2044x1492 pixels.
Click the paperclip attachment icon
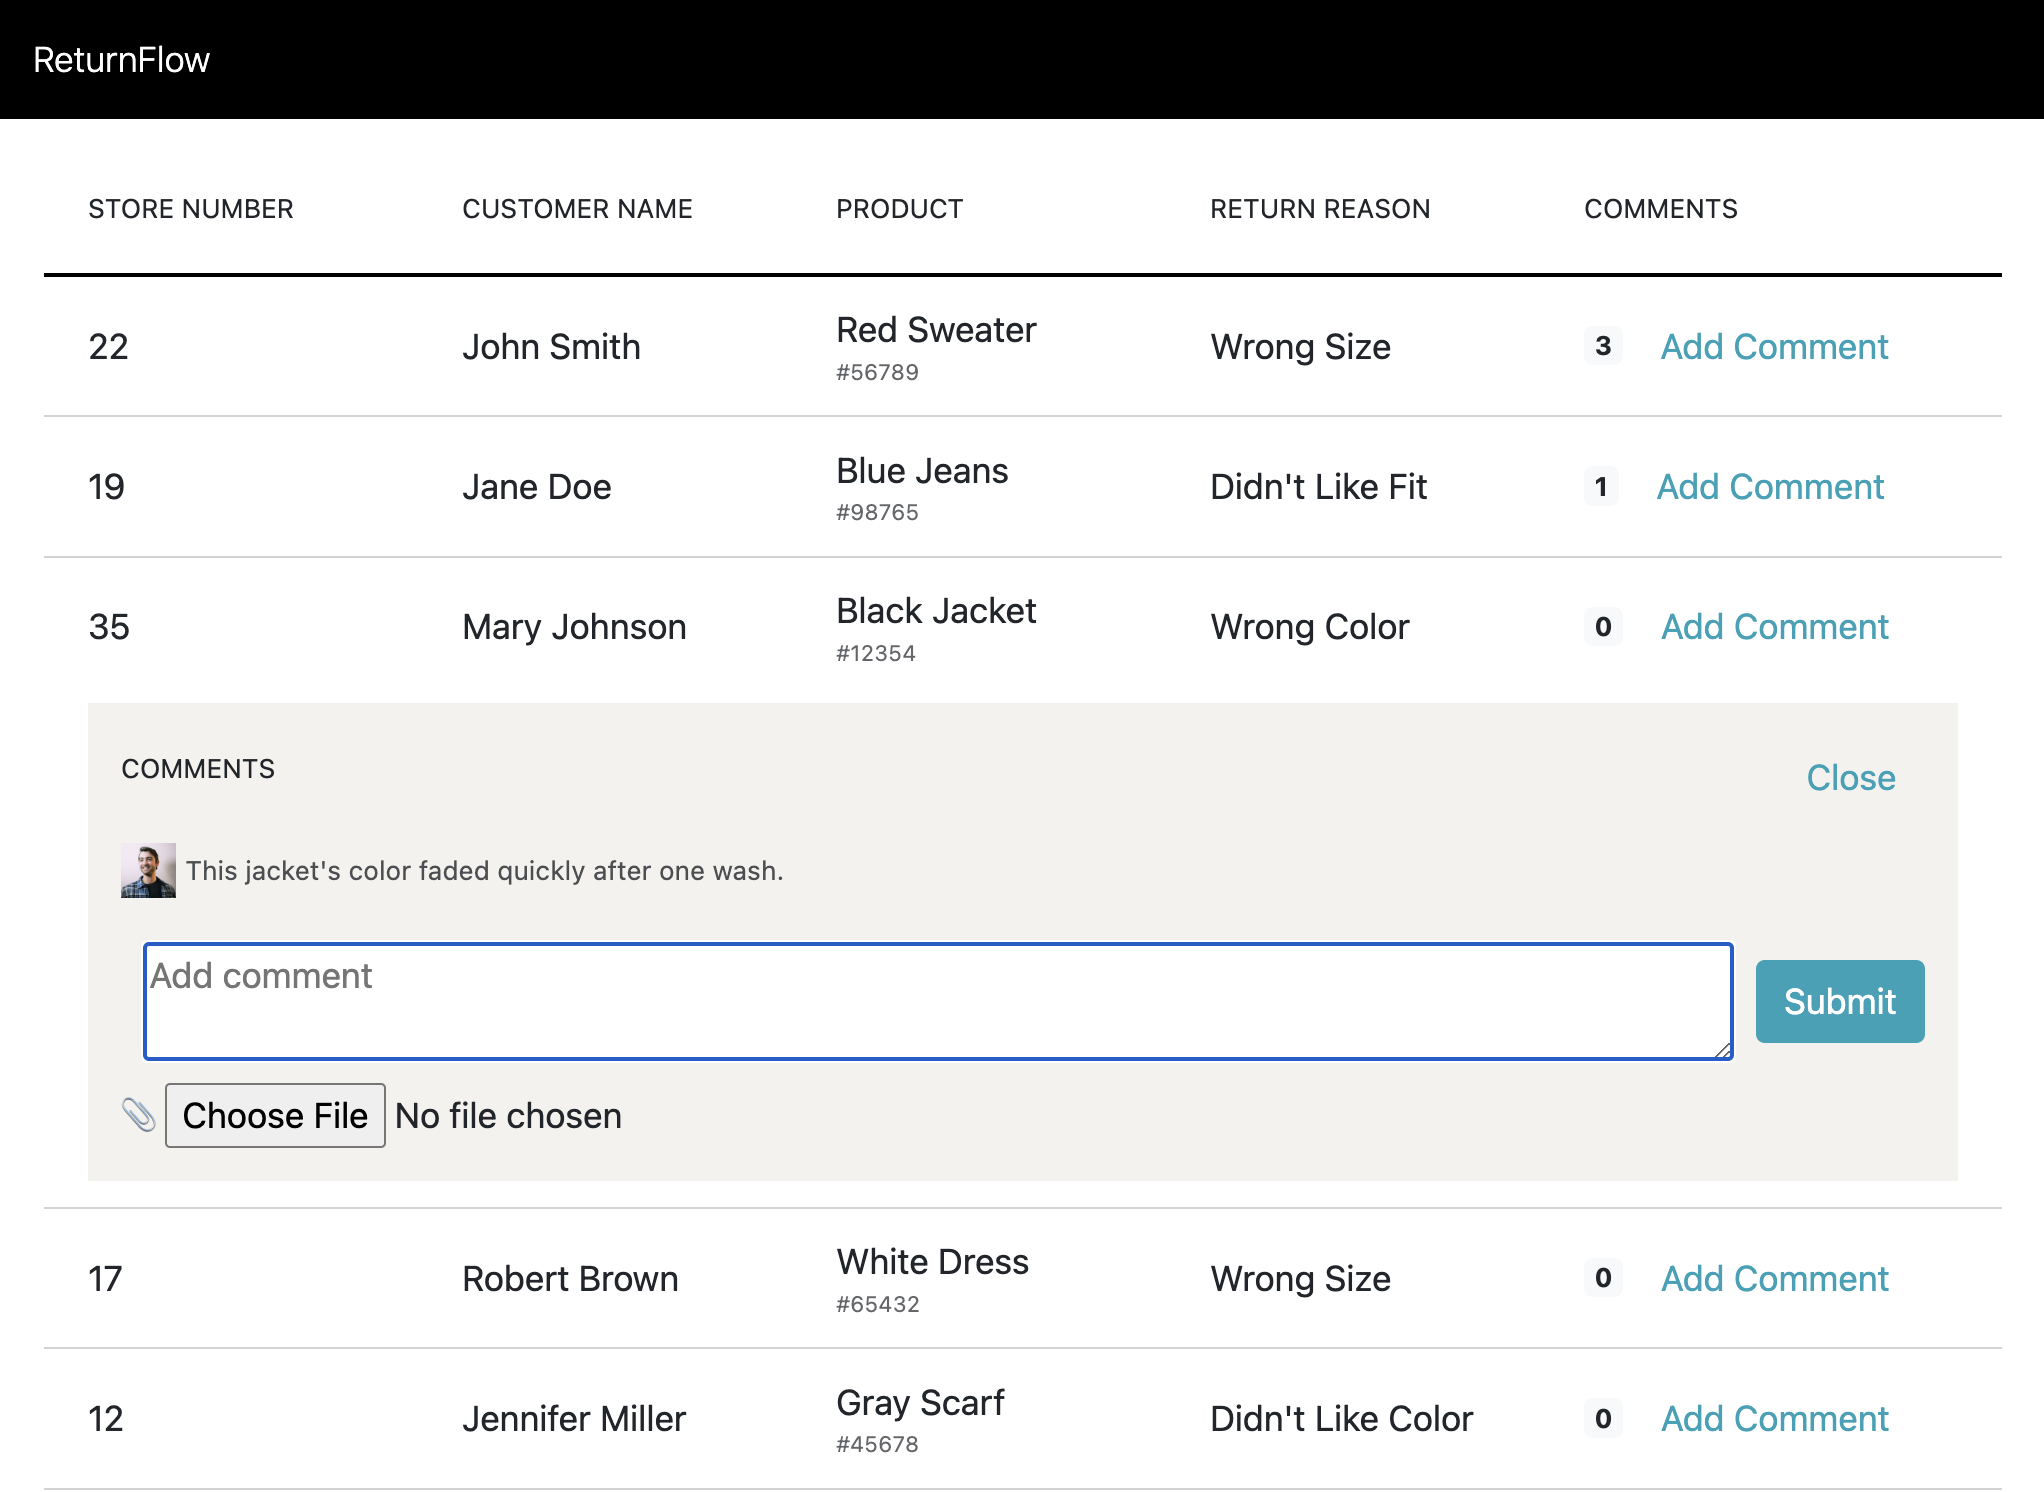(138, 1115)
